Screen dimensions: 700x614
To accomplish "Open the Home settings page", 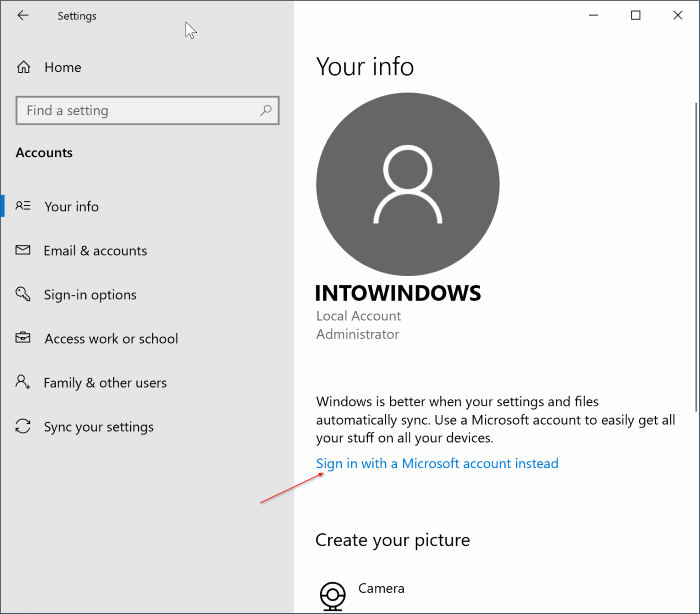I will pos(63,67).
